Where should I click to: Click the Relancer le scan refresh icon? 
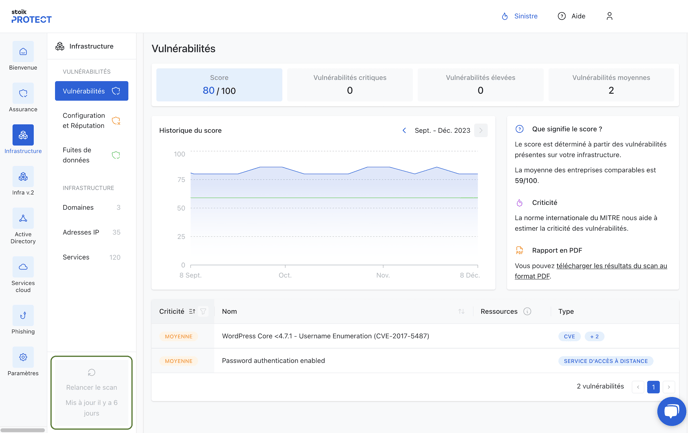click(91, 372)
